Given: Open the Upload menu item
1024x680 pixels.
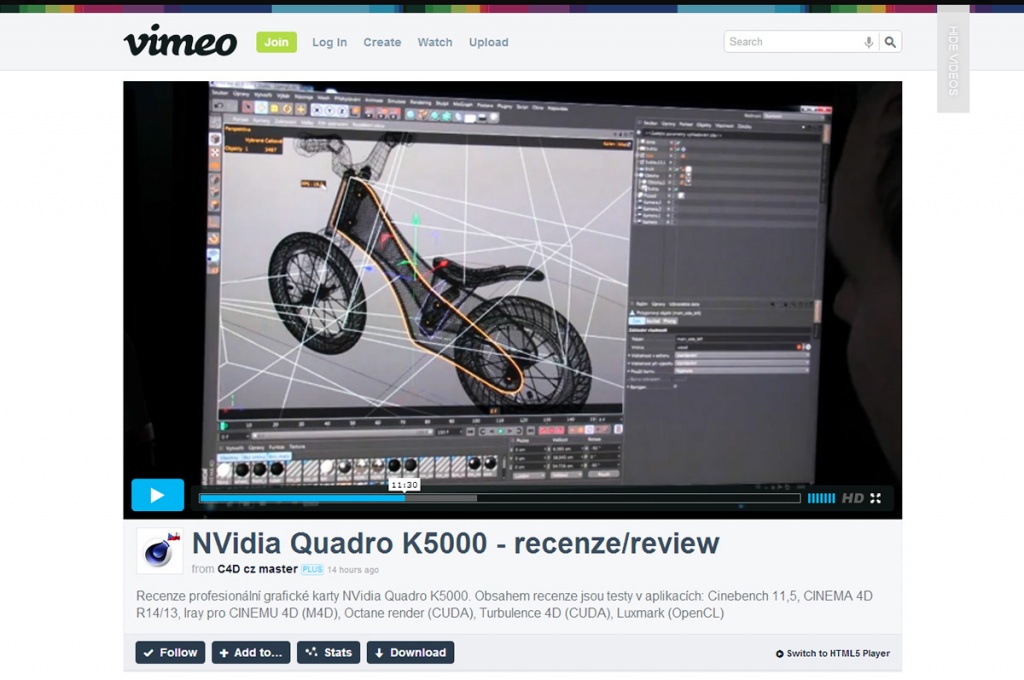Looking at the screenshot, I should pyautogui.click(x=488, y=42).
